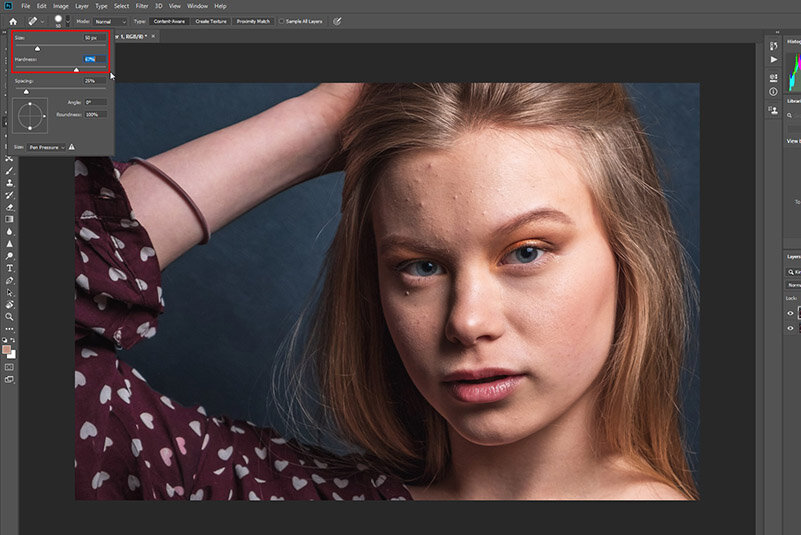Select the Pen tool
The width and height of the screenshot is (801, 535).
(9, 281)
